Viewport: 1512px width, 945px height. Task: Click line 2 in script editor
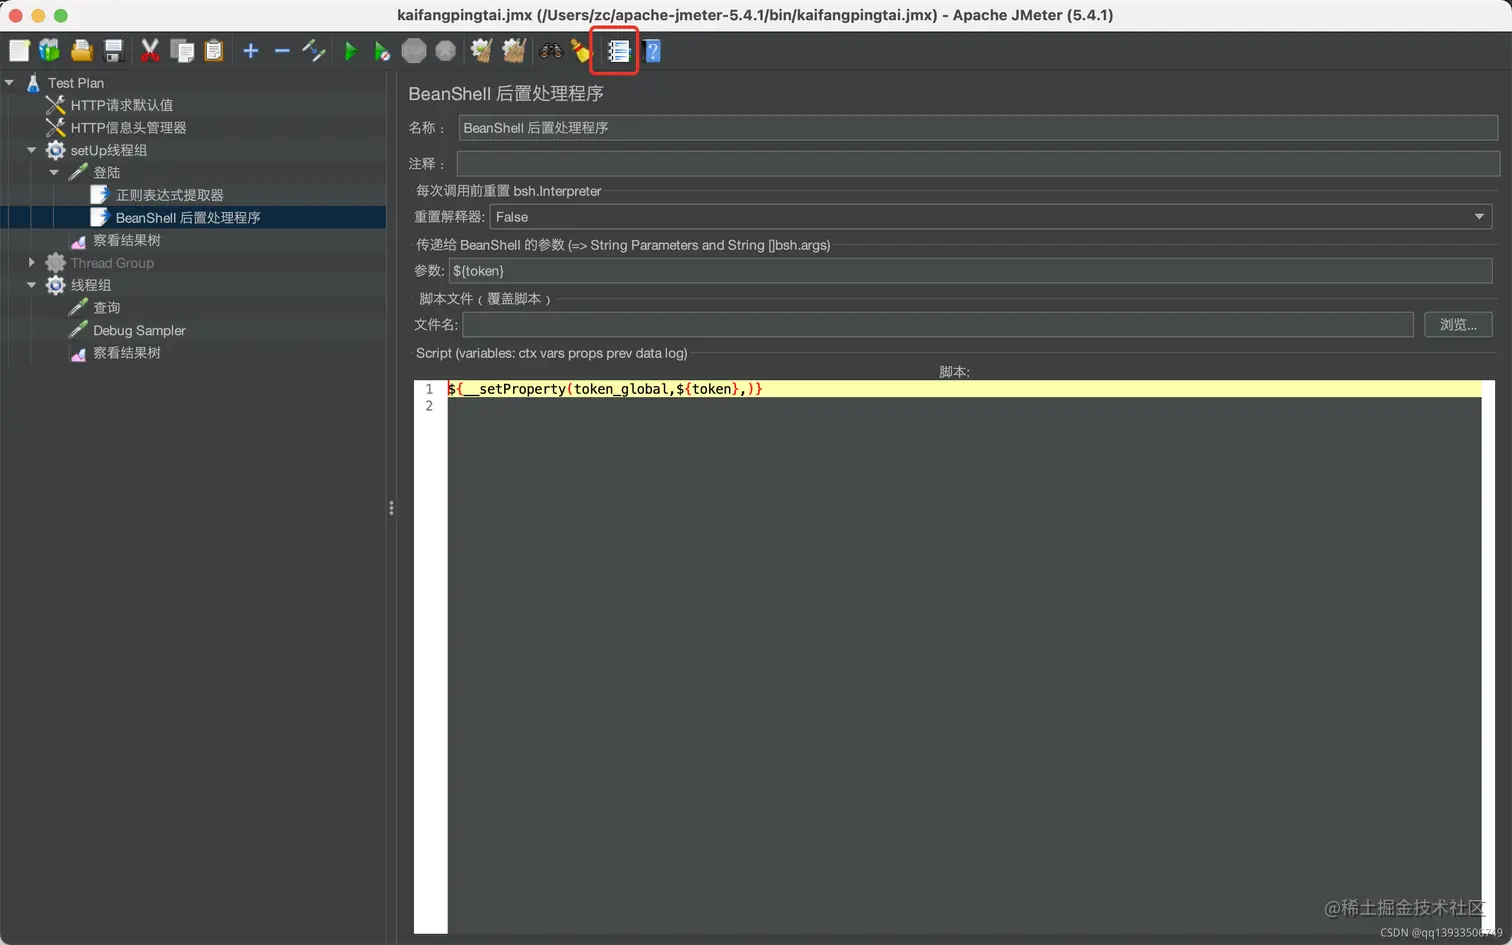pos(964,406)
